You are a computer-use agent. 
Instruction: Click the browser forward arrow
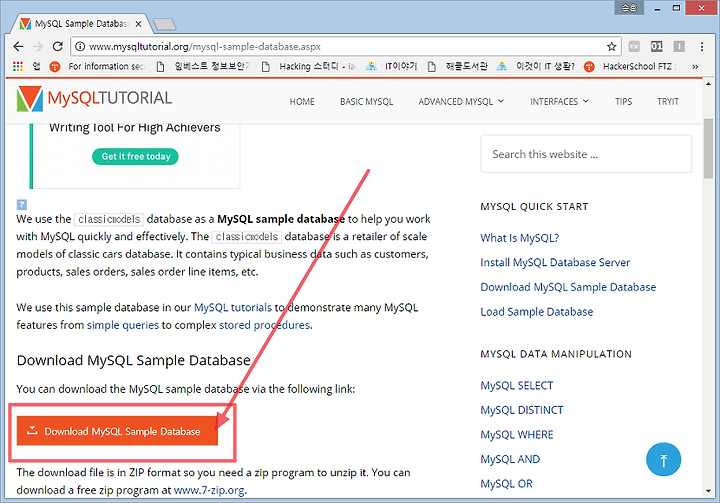click(x=38, y=46)
